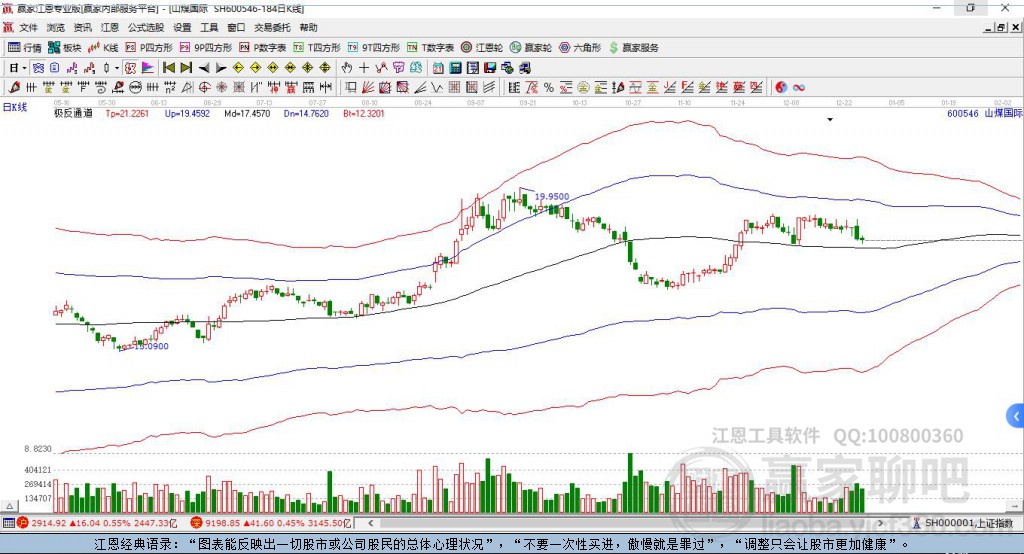Open the 板块 sector view

coord(64,48)
